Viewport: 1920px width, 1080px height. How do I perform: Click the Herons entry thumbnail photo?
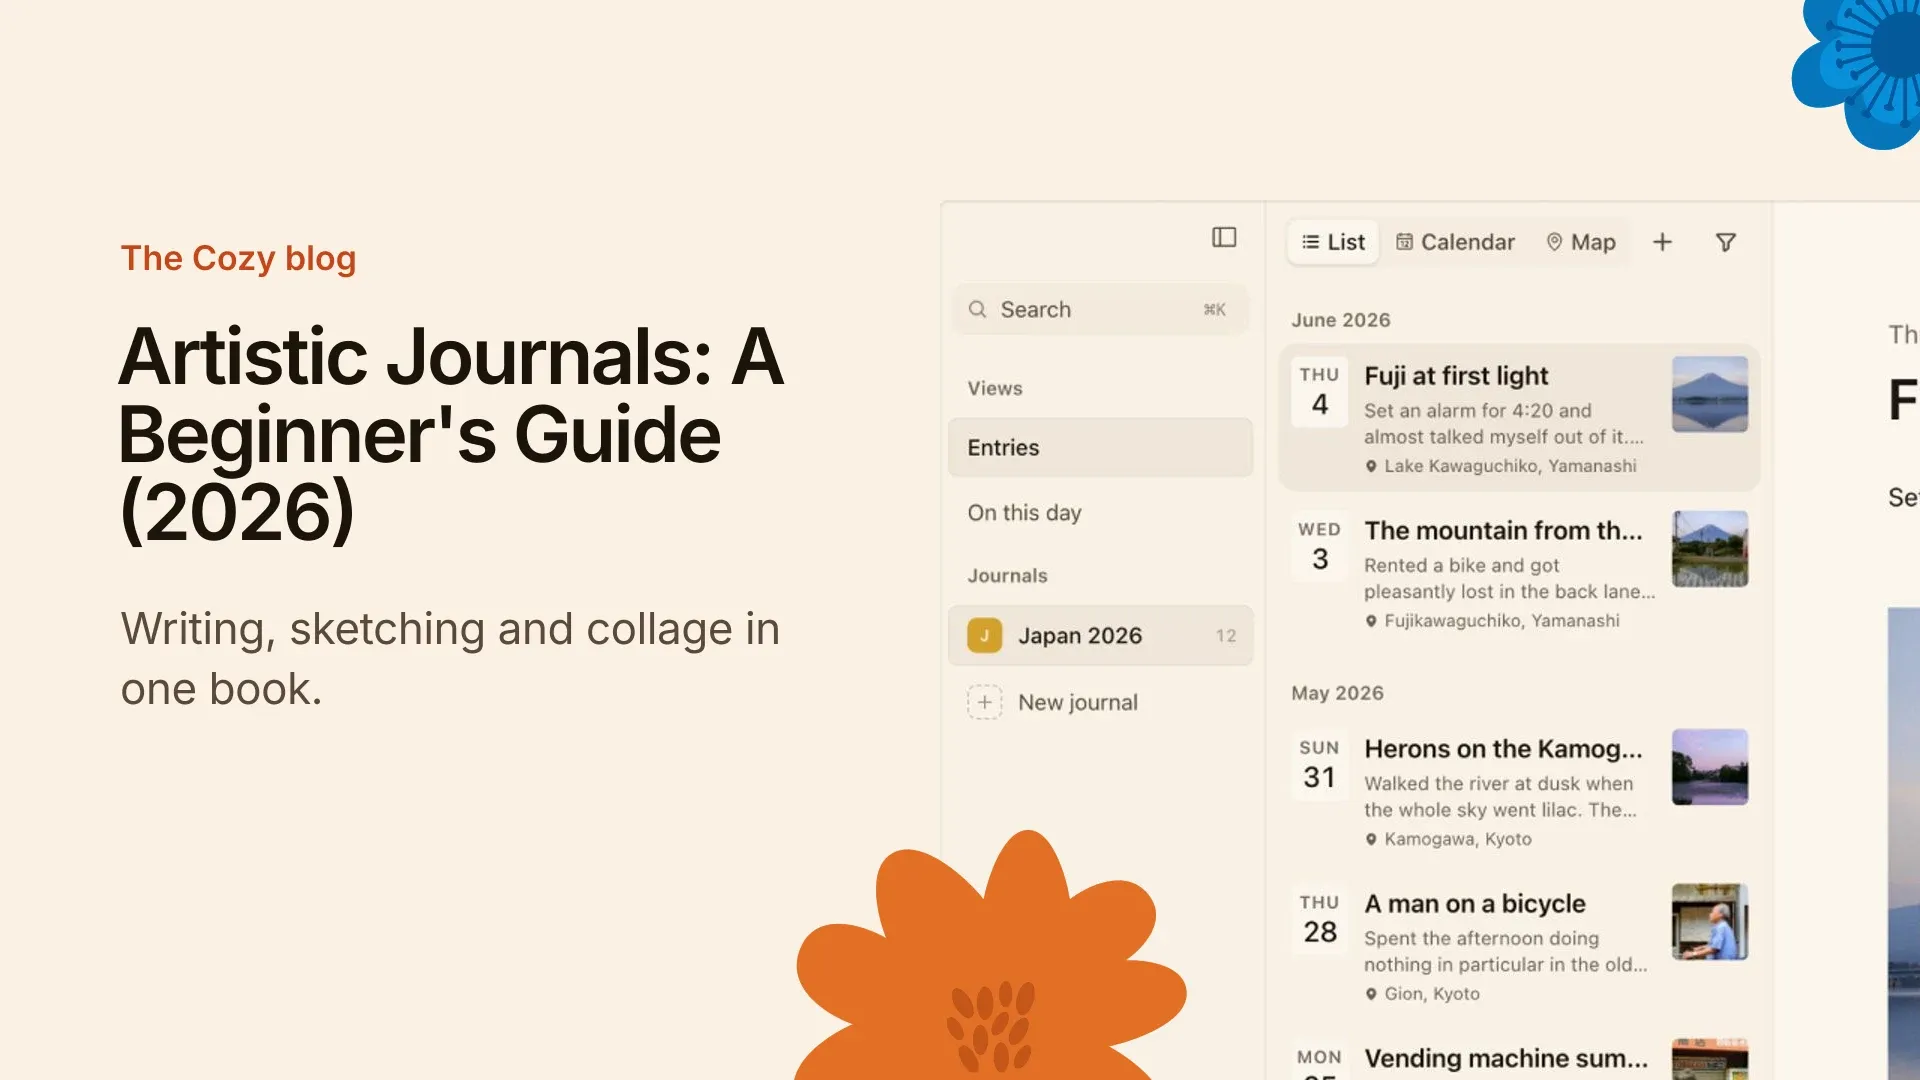pos(1710,767)
